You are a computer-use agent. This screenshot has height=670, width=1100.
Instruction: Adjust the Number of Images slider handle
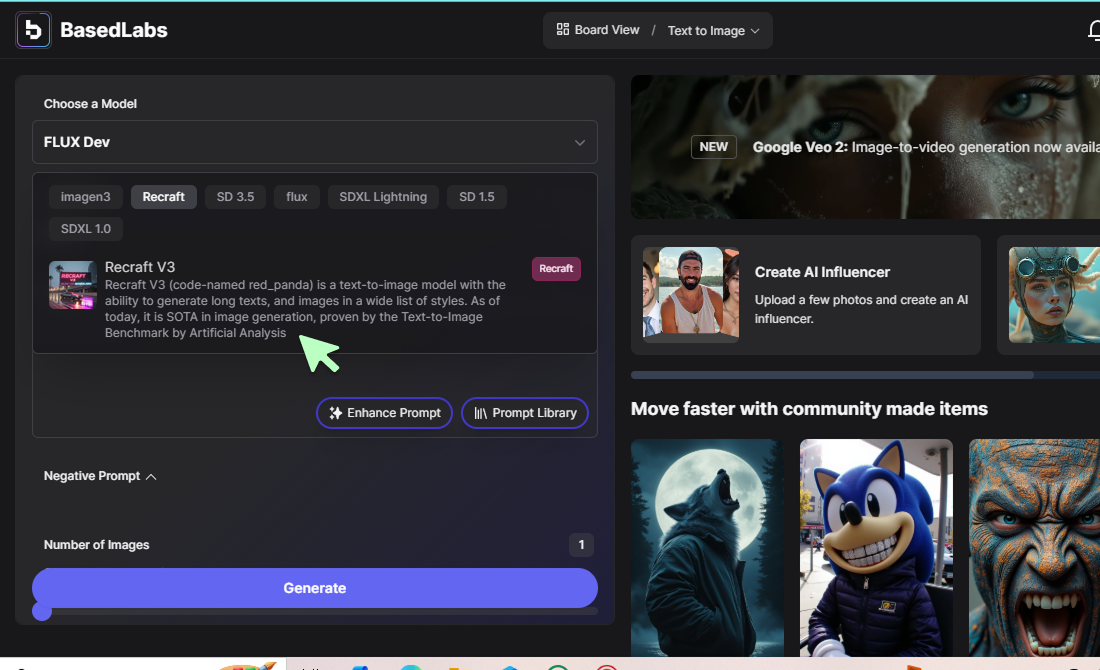tap(42, 612)
